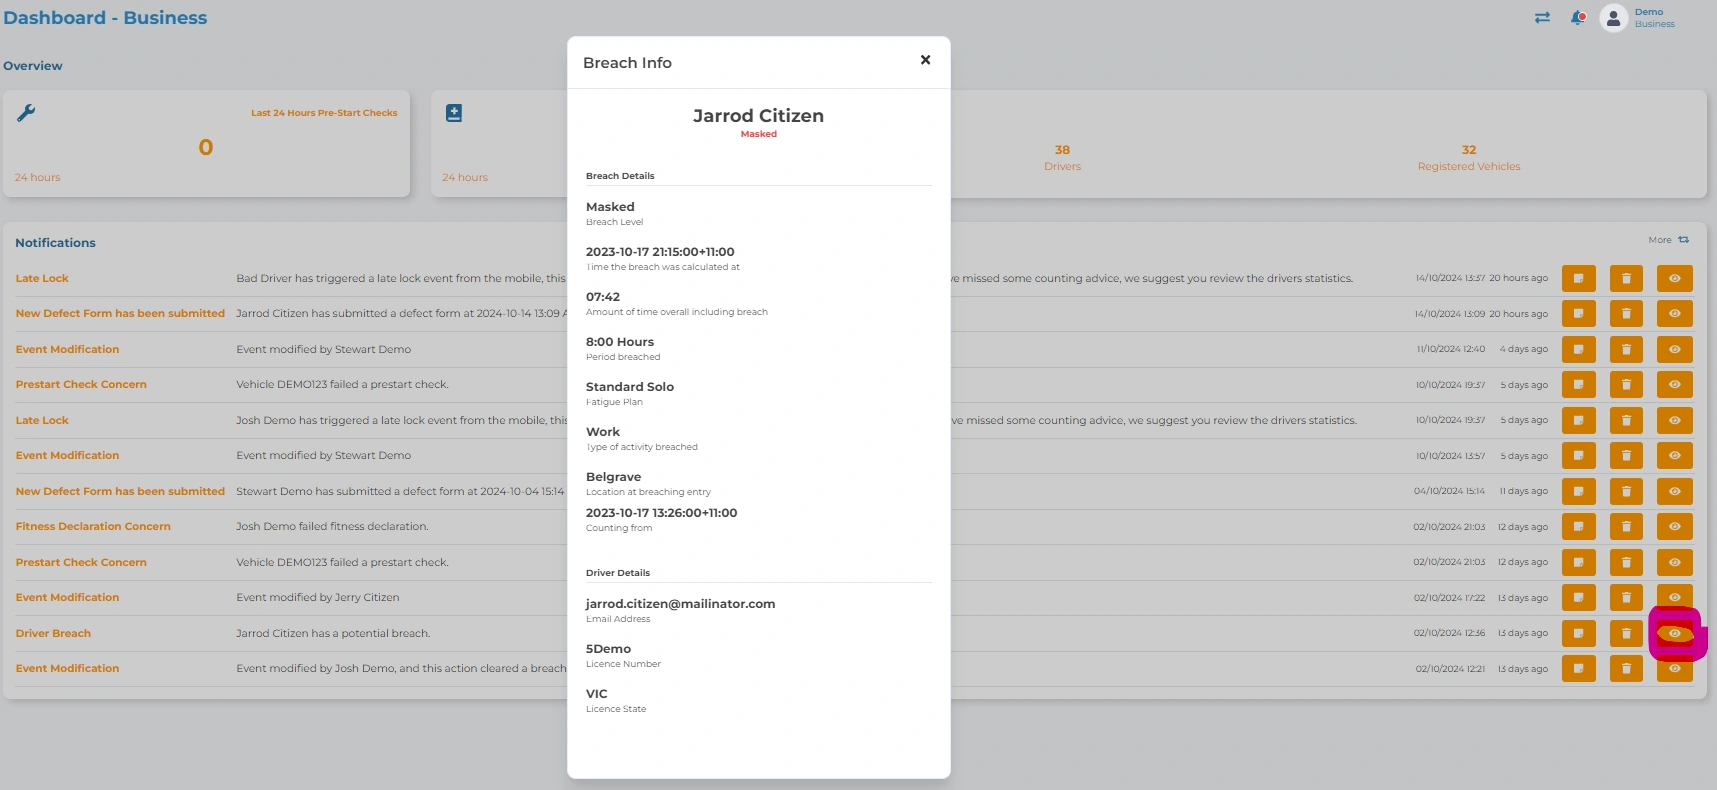
Task: Click 'Last 24 Hours Pre-Start Checks' label
Action: click(x=324, y=113)
